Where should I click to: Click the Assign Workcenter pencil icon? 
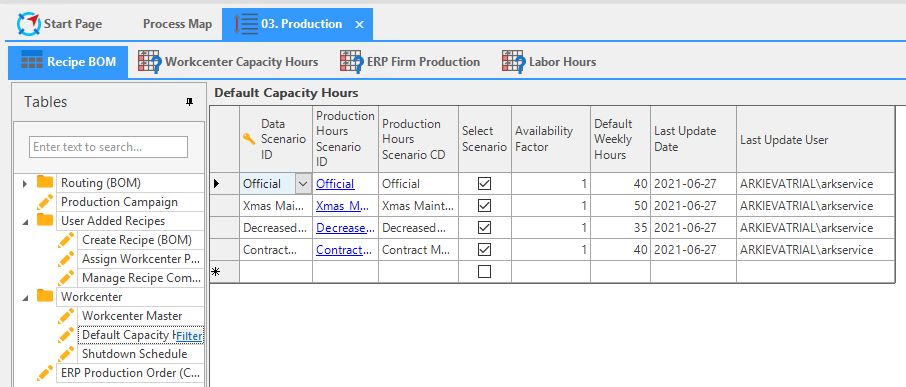pos(66,258)
